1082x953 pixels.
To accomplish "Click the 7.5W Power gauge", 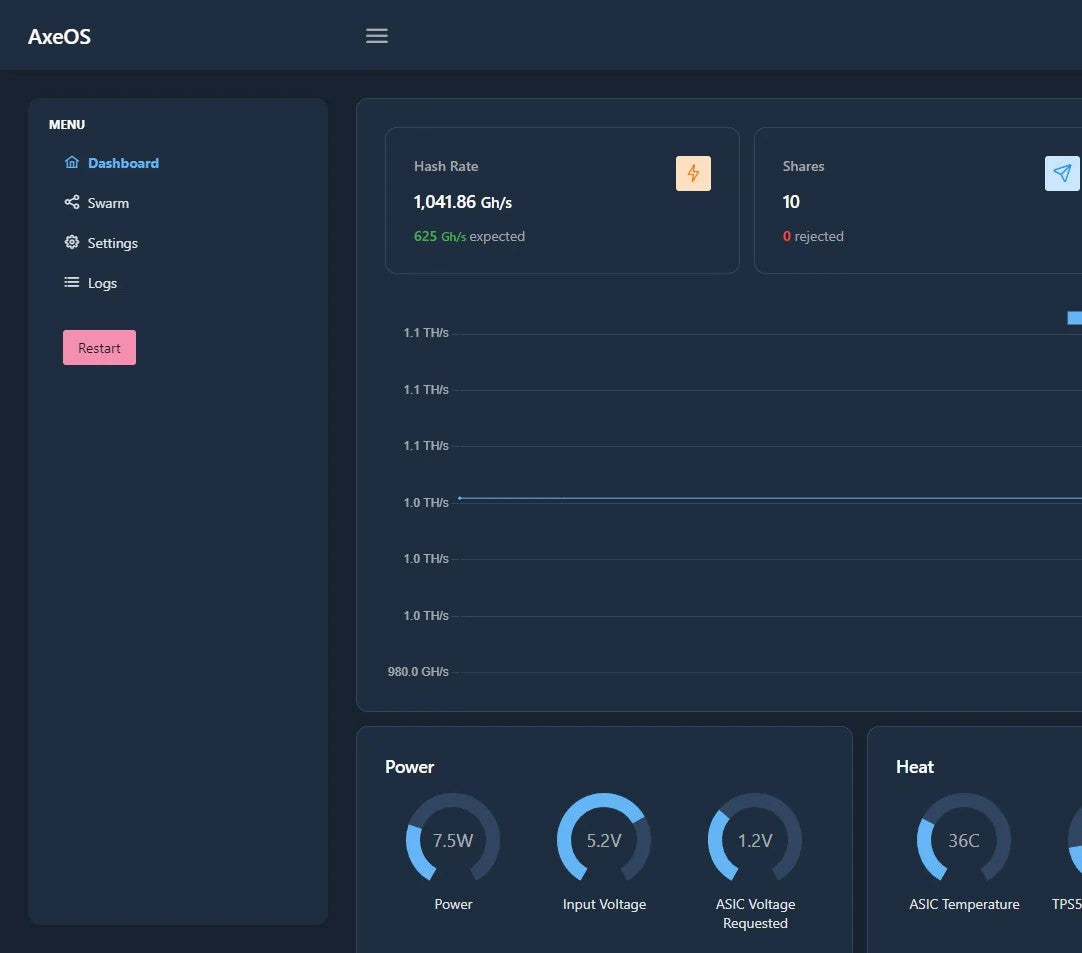I will (453, 840).
